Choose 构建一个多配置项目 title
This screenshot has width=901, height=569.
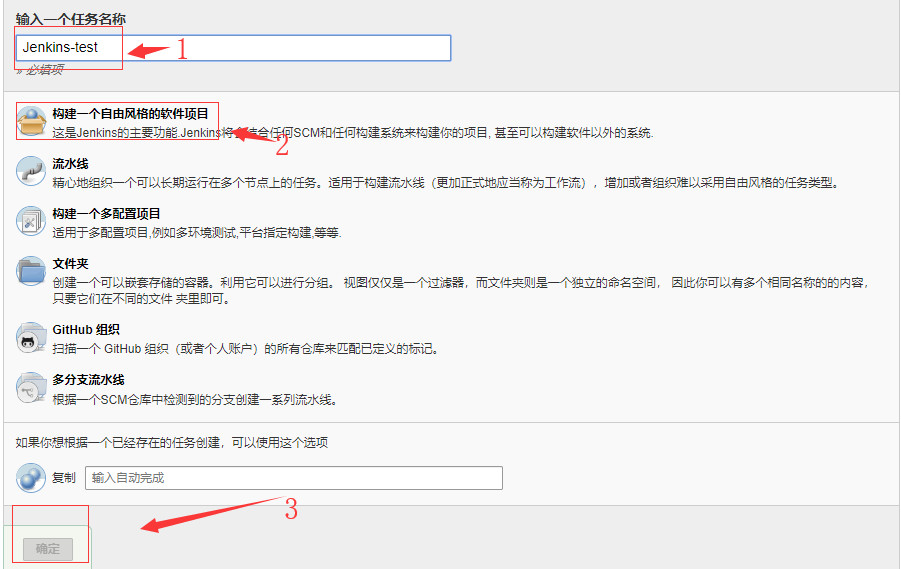coord(106,214)
